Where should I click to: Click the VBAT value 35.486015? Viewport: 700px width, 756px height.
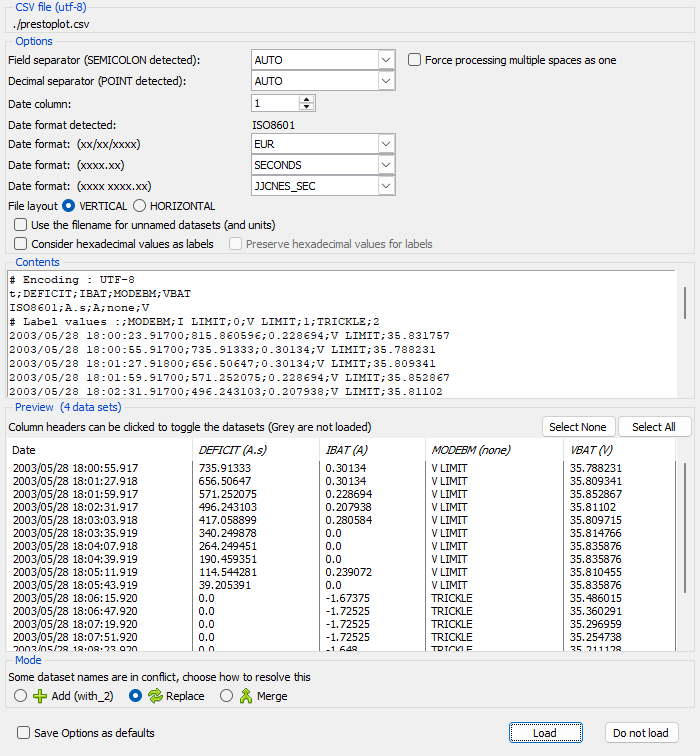point(595,598)
